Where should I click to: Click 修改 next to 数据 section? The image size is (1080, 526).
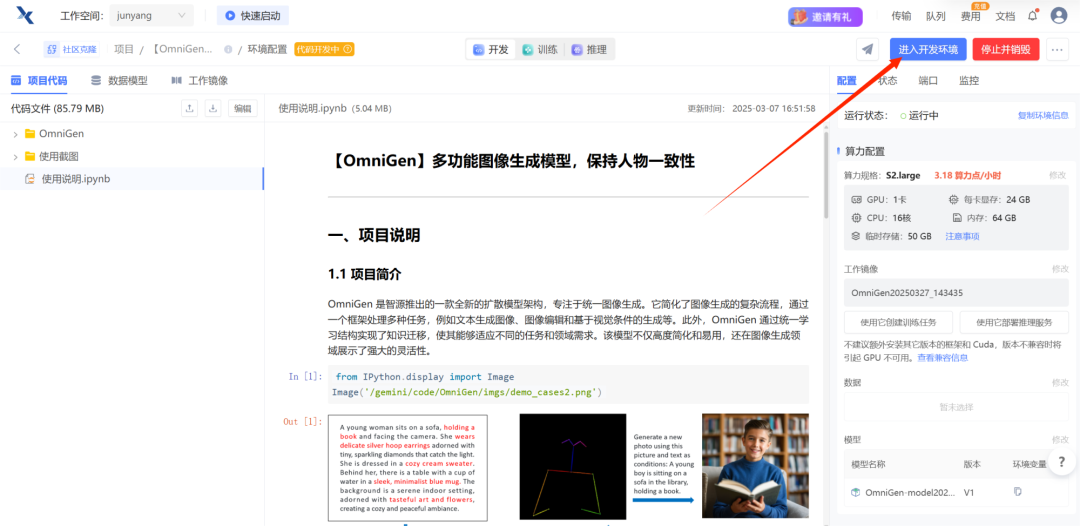click(x=1060, y=382)
